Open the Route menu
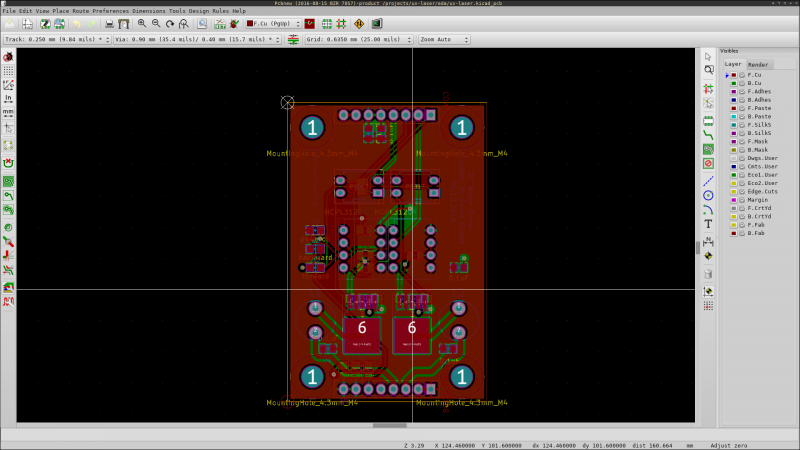800x450 pixels. tap(80, 11)
